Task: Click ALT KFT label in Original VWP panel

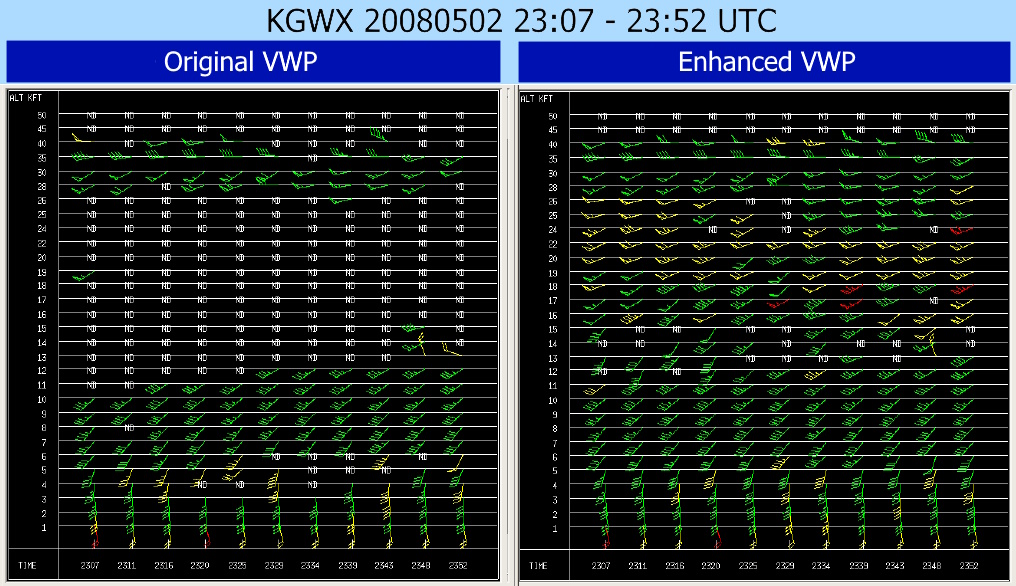Action: coord(26,98)
